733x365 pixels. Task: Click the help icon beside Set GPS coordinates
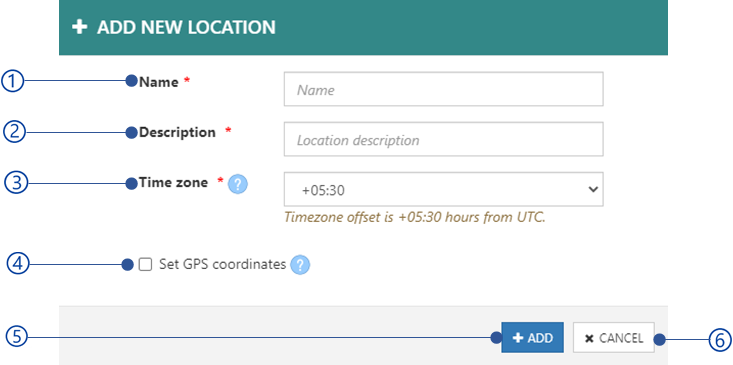click(300, 265)
